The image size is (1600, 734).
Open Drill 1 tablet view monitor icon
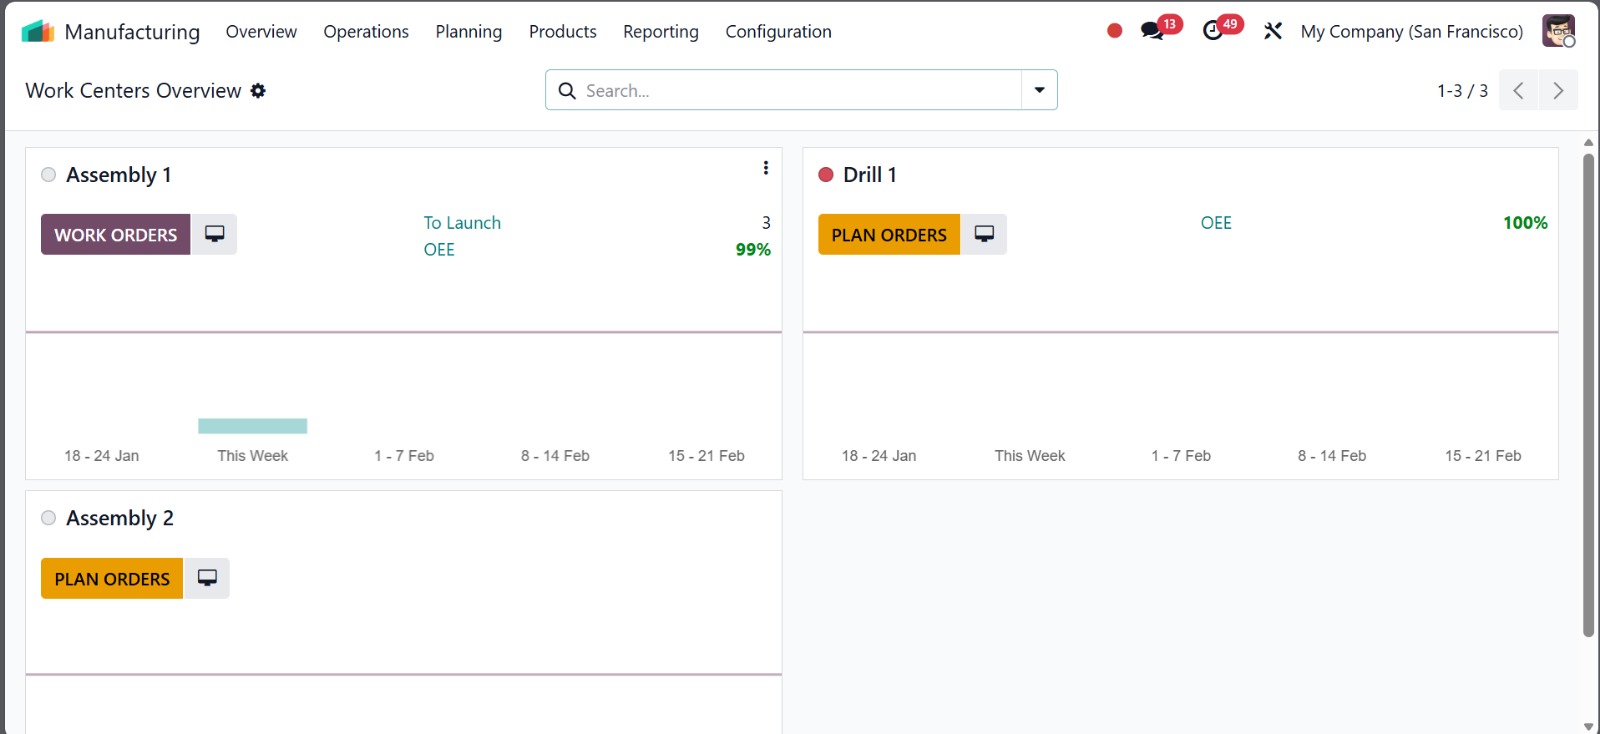pyautogui.click(x=984, y=234)
